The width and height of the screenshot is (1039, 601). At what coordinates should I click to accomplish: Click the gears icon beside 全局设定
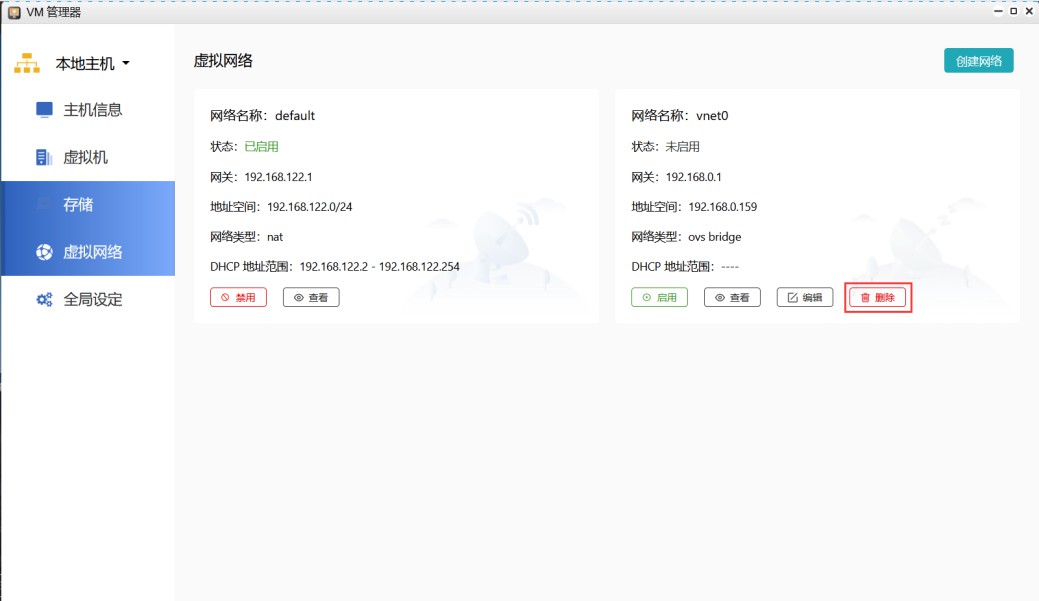point(44,299)
